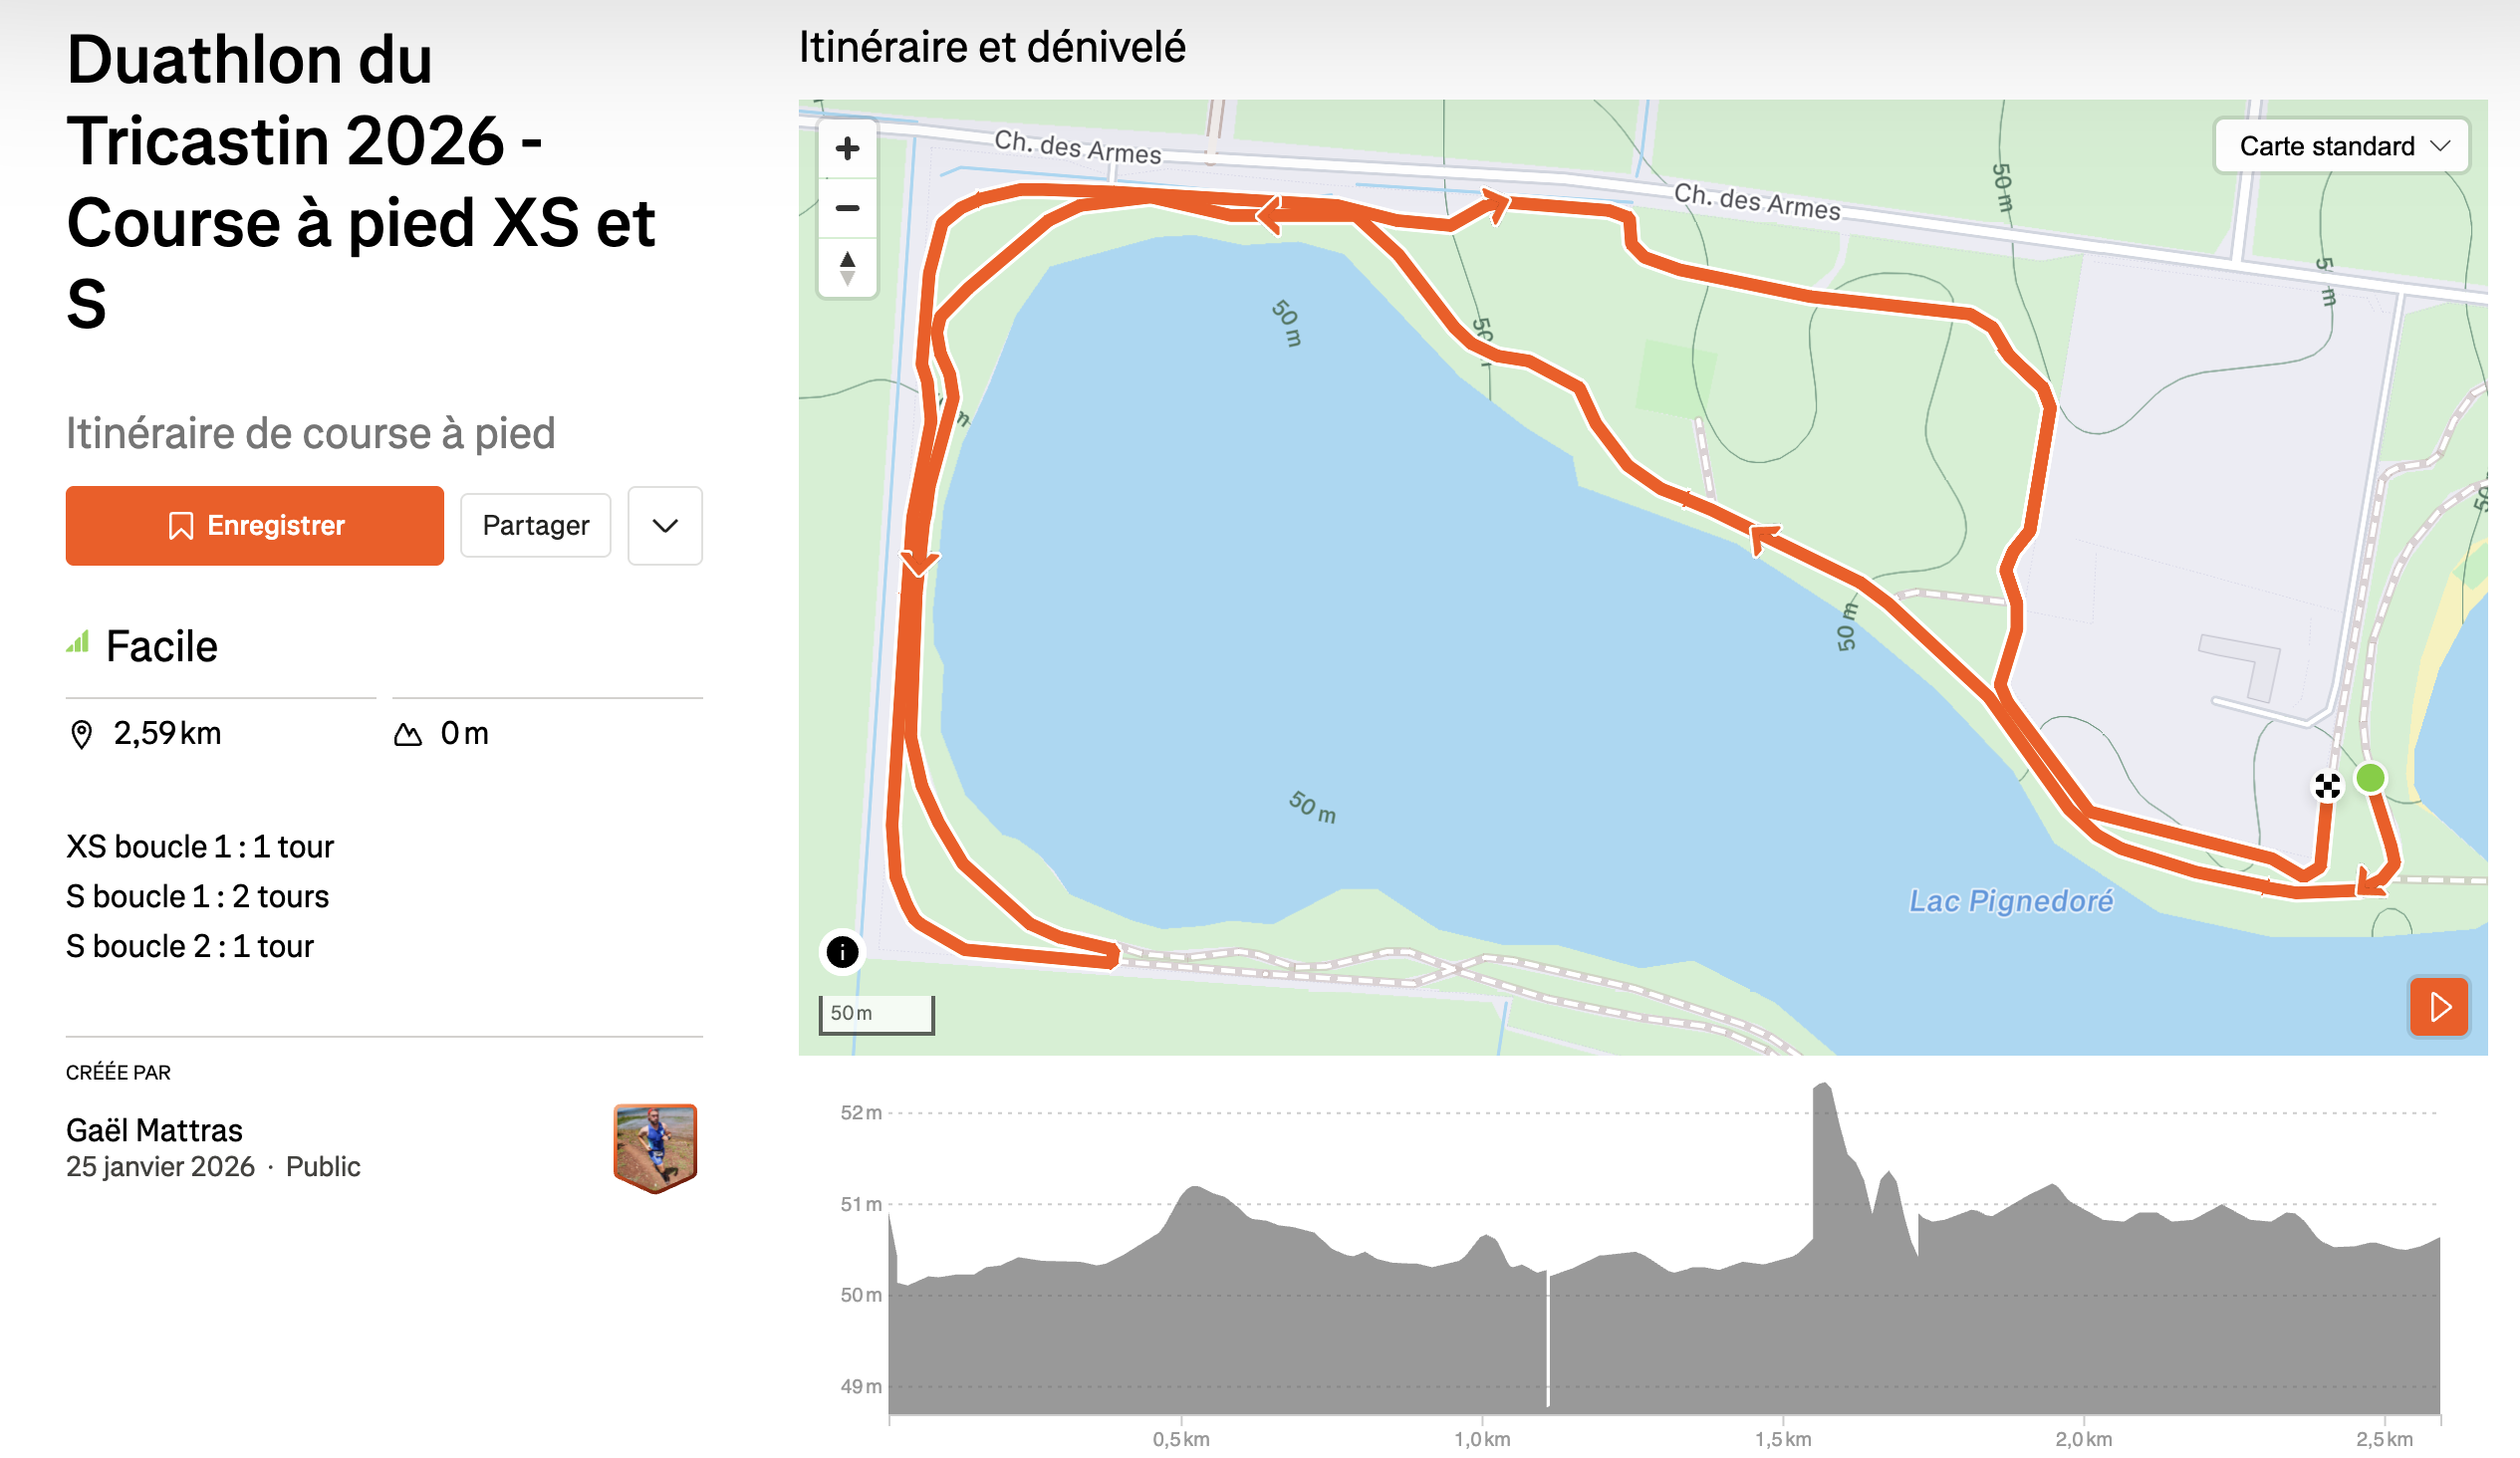Click the green Facile difficulty bars icon

pyautogui.click(x=78, y=642)
